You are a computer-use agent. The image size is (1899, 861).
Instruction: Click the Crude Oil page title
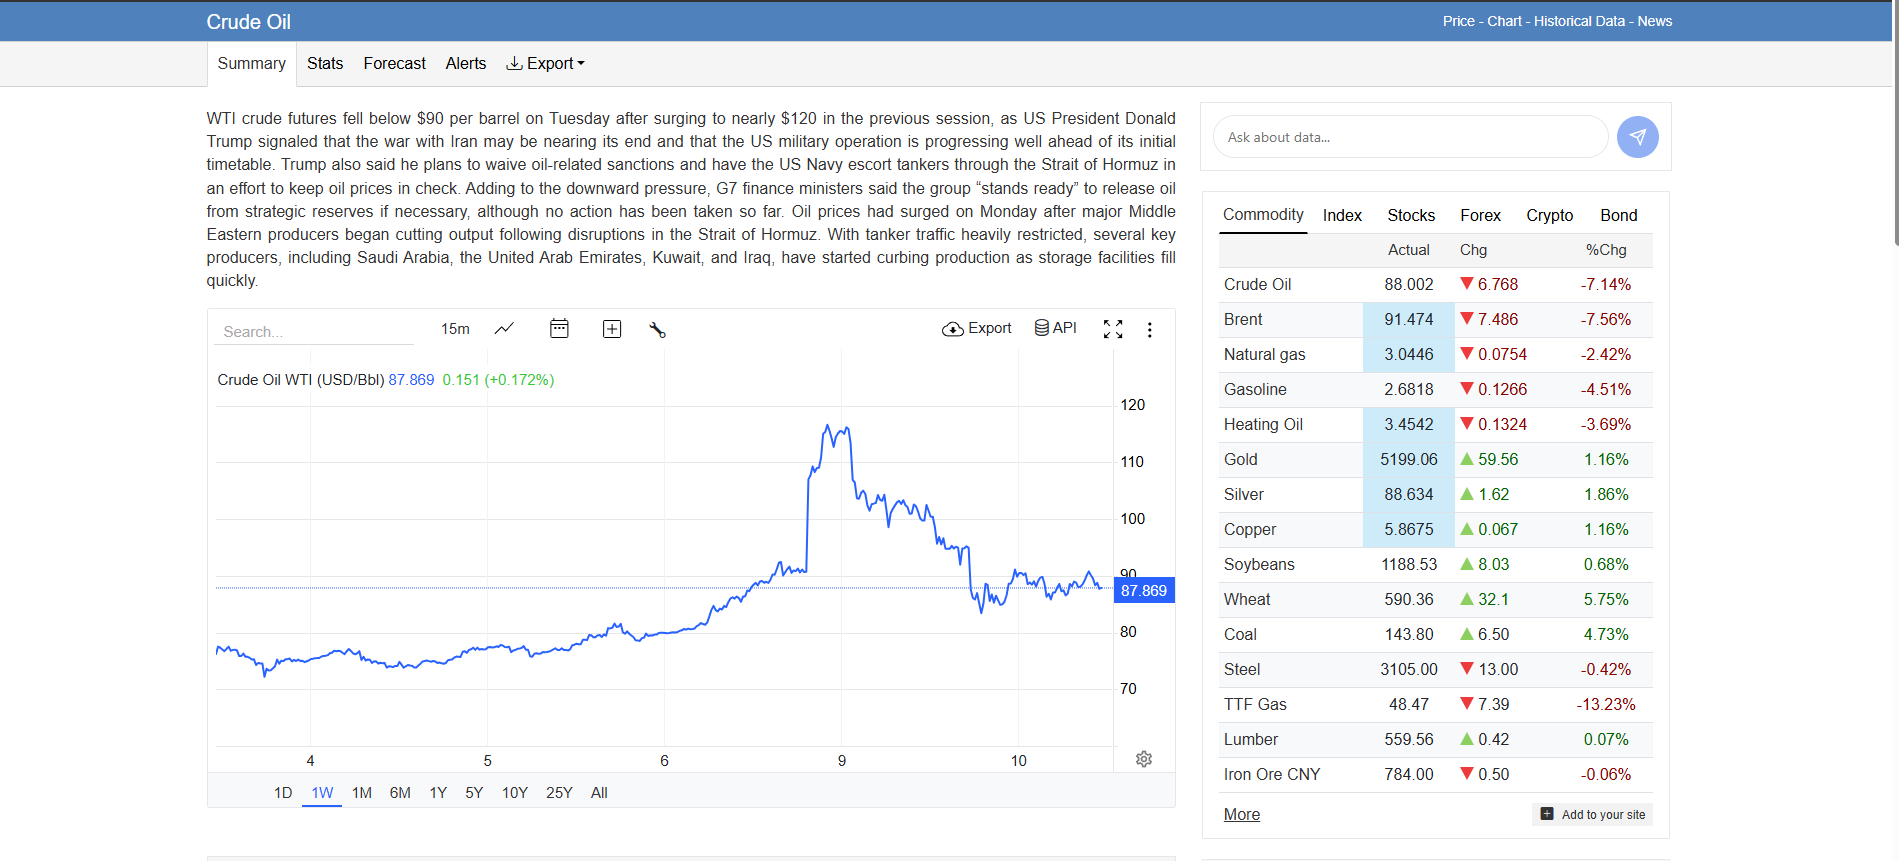pos(249,22)
